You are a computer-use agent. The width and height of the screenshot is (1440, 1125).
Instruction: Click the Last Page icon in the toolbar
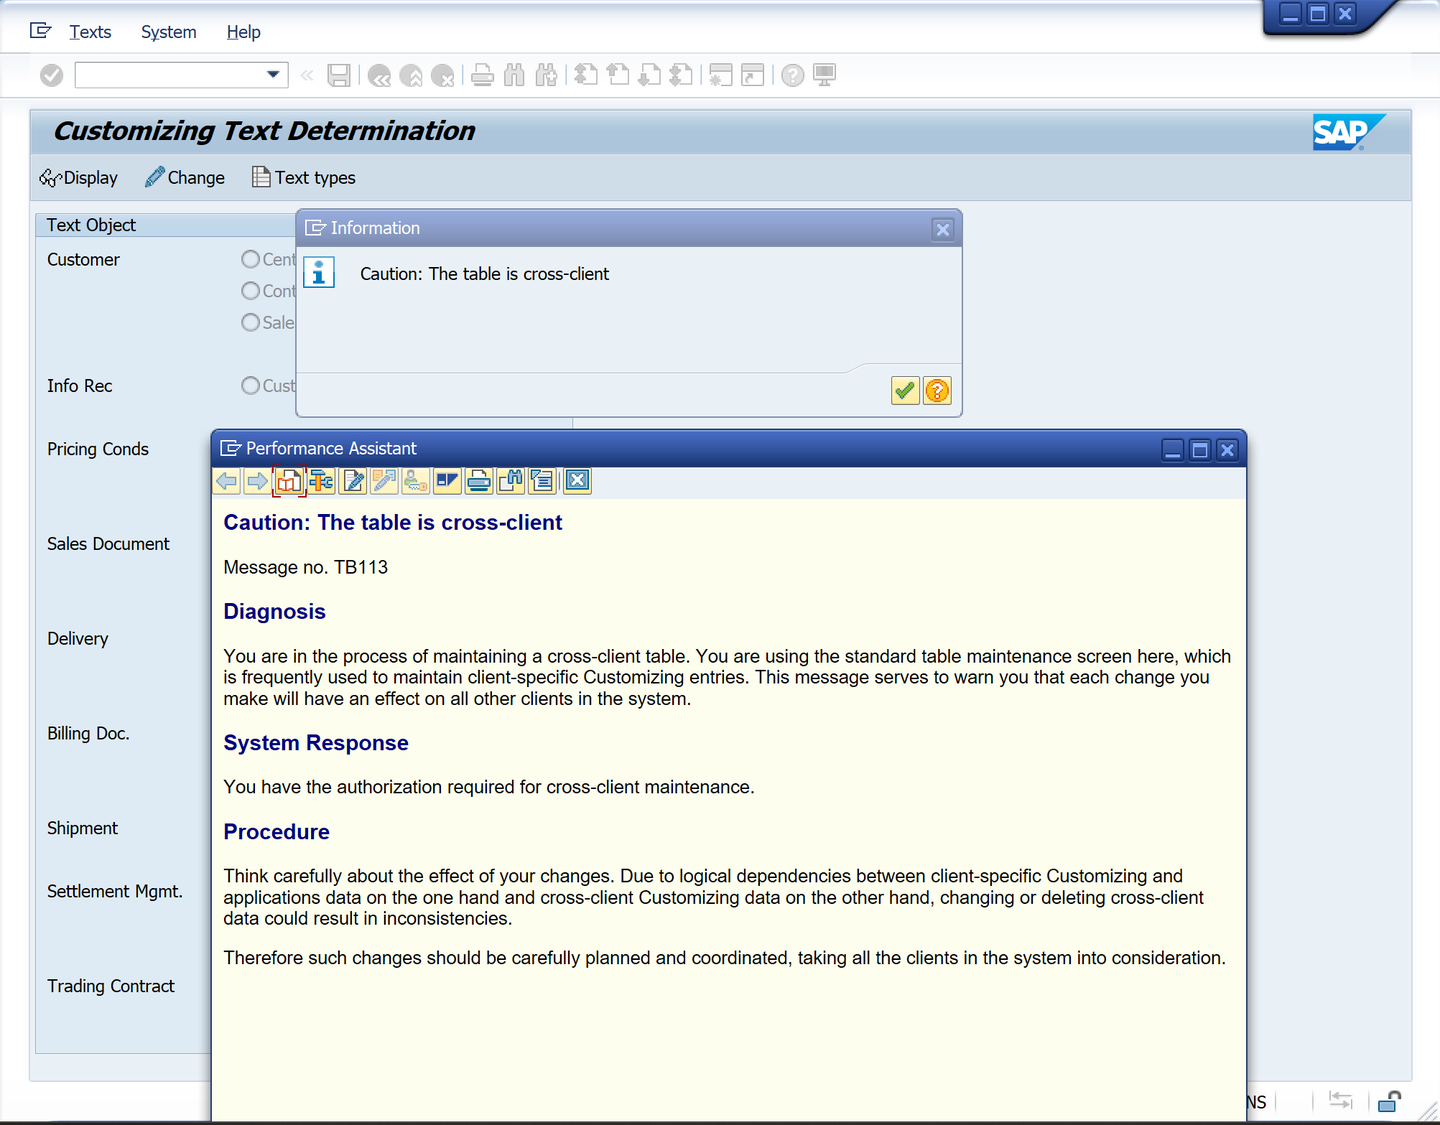pos(682,75)
